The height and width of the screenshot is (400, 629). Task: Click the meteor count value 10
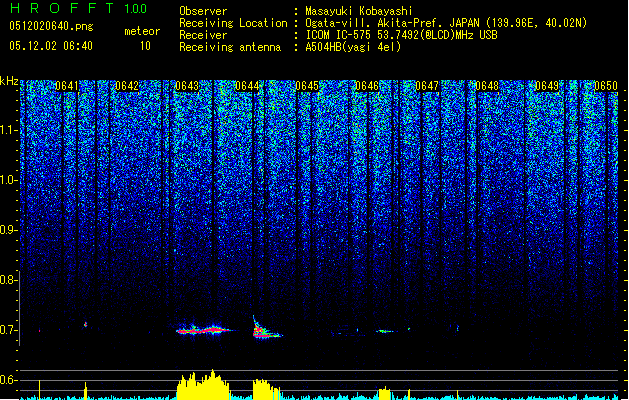coord(145,46)
